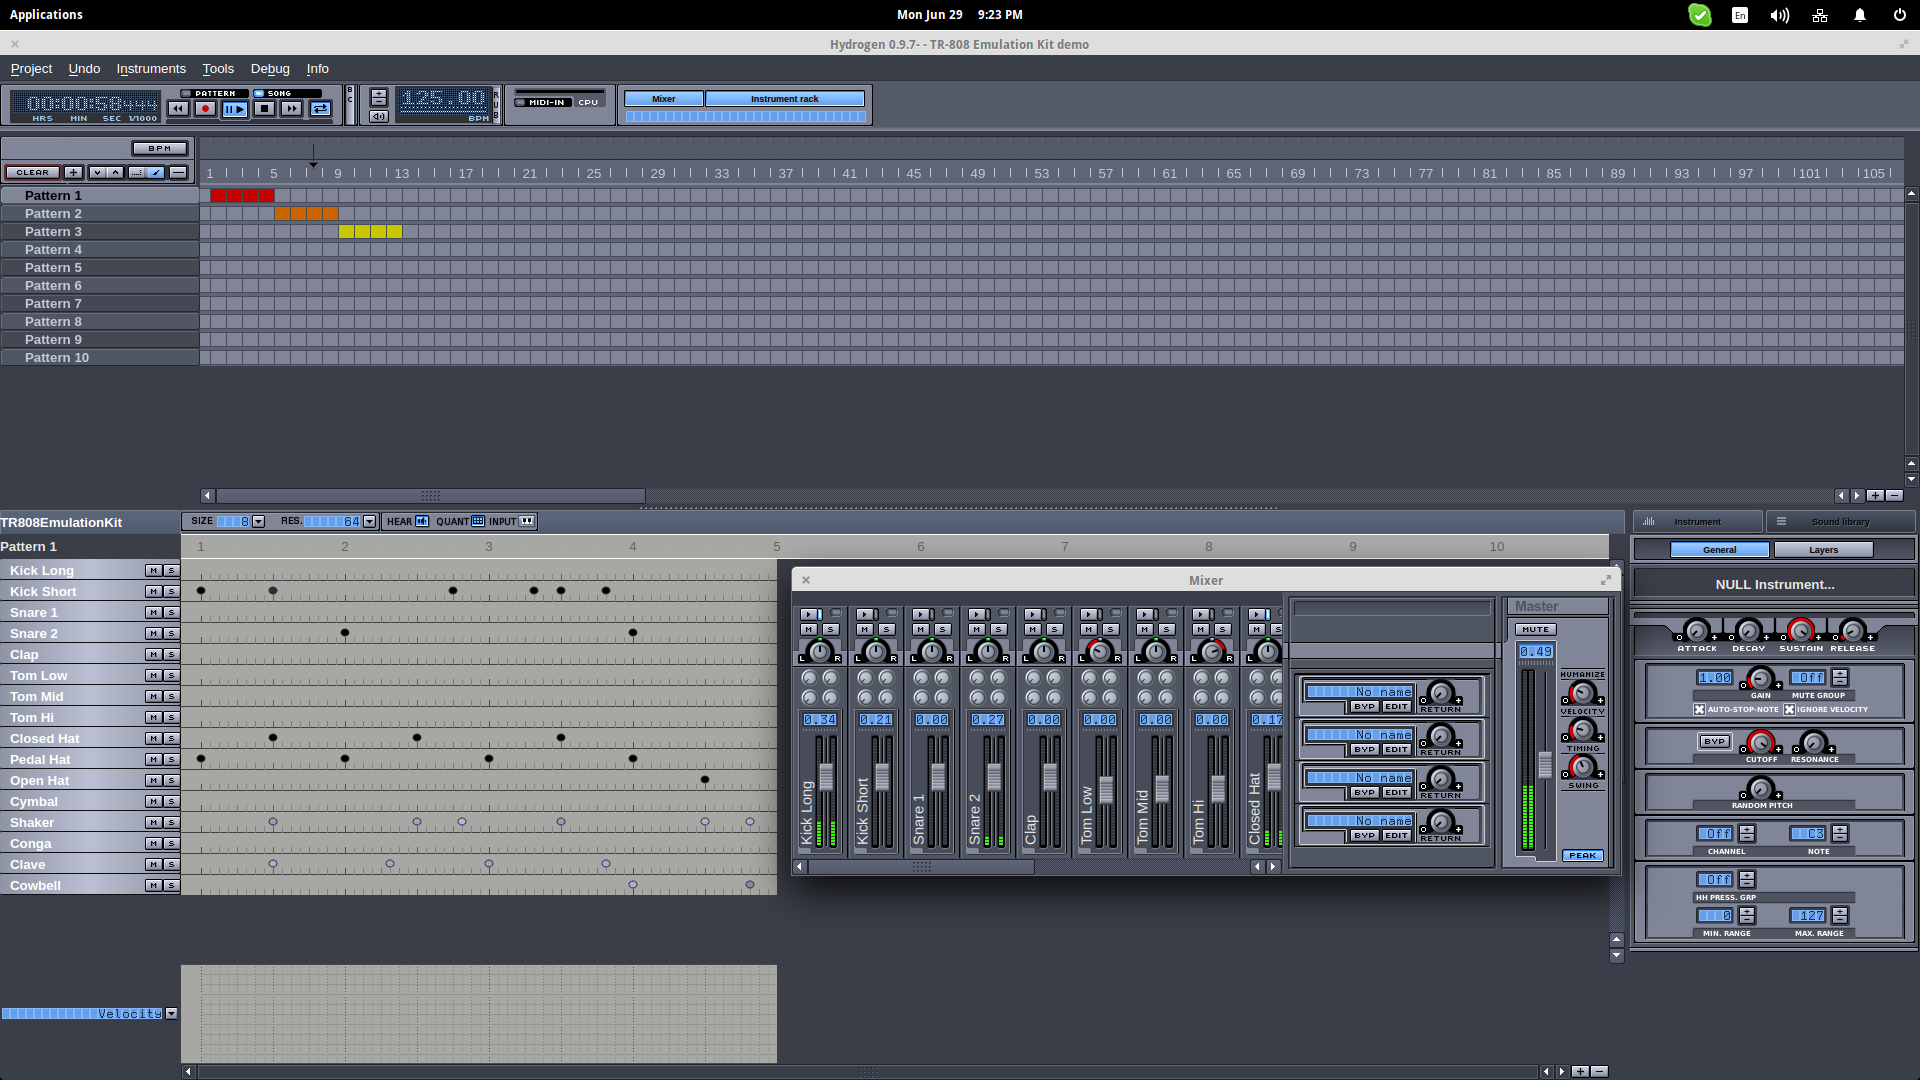Click the IGNORE VELOCITY checkbox
This screenshot has height=1080, width=1920.
pyautogui.click(x=1788, y=708)
